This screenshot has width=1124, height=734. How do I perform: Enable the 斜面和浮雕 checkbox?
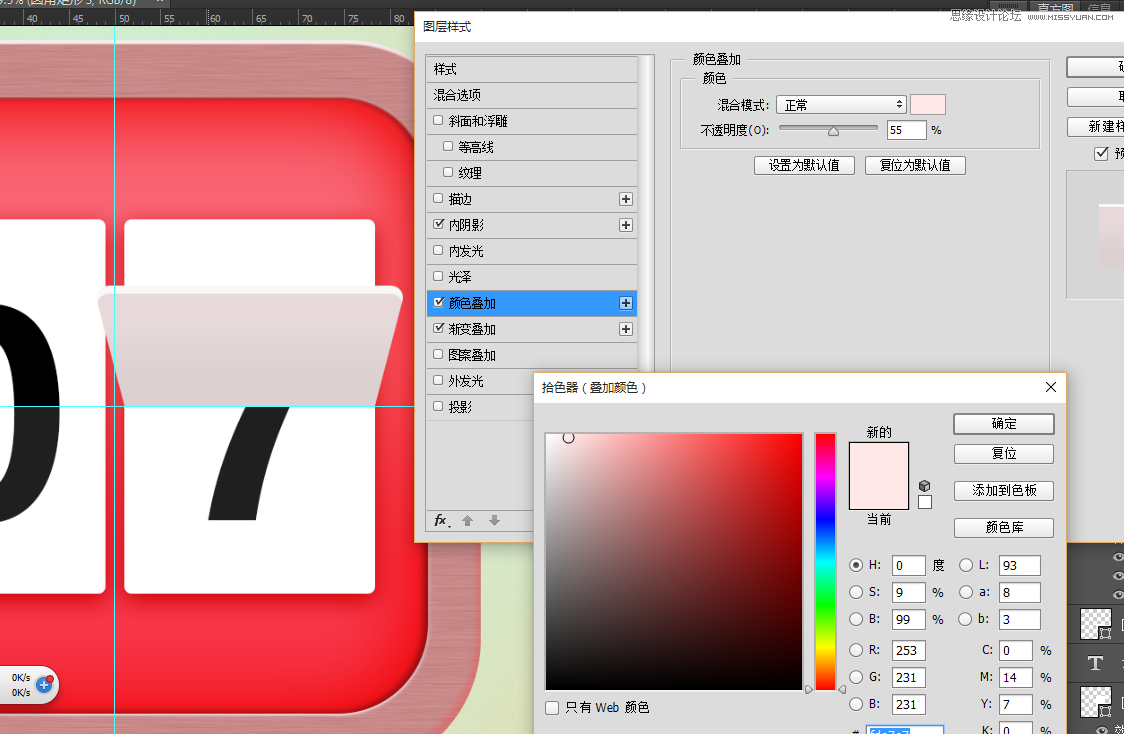pyautogui.click(x=438, y=121)
